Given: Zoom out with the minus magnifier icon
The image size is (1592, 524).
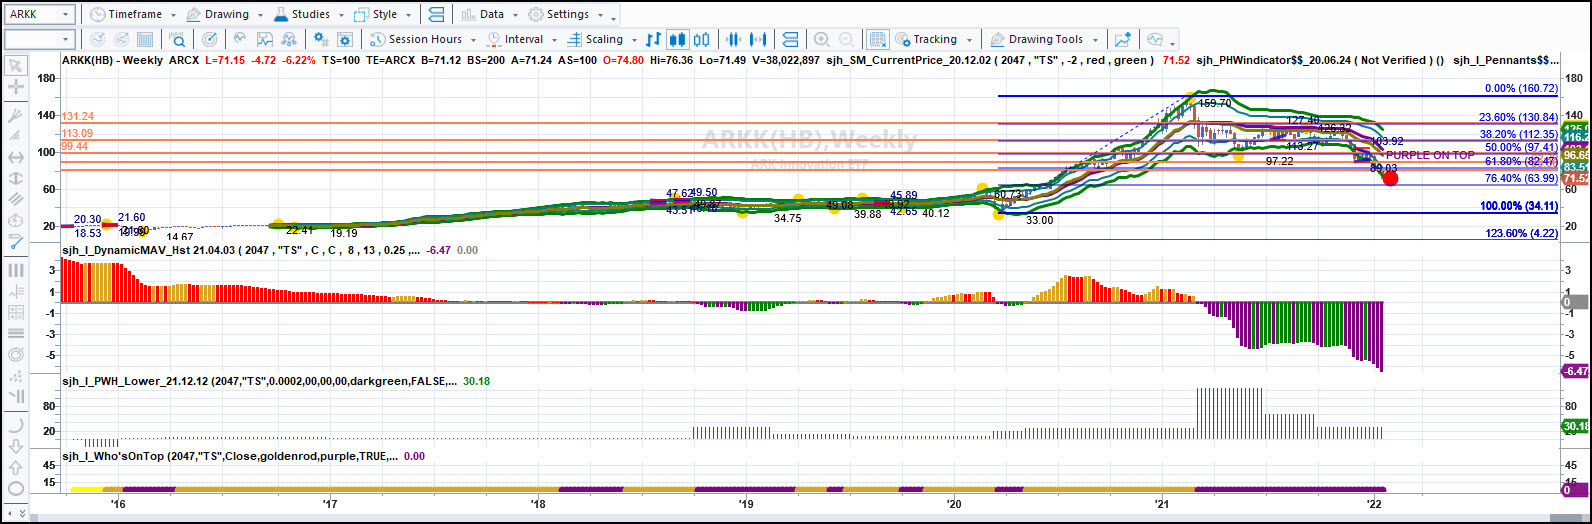Looking at the screenshot, I should click(846, 39).
